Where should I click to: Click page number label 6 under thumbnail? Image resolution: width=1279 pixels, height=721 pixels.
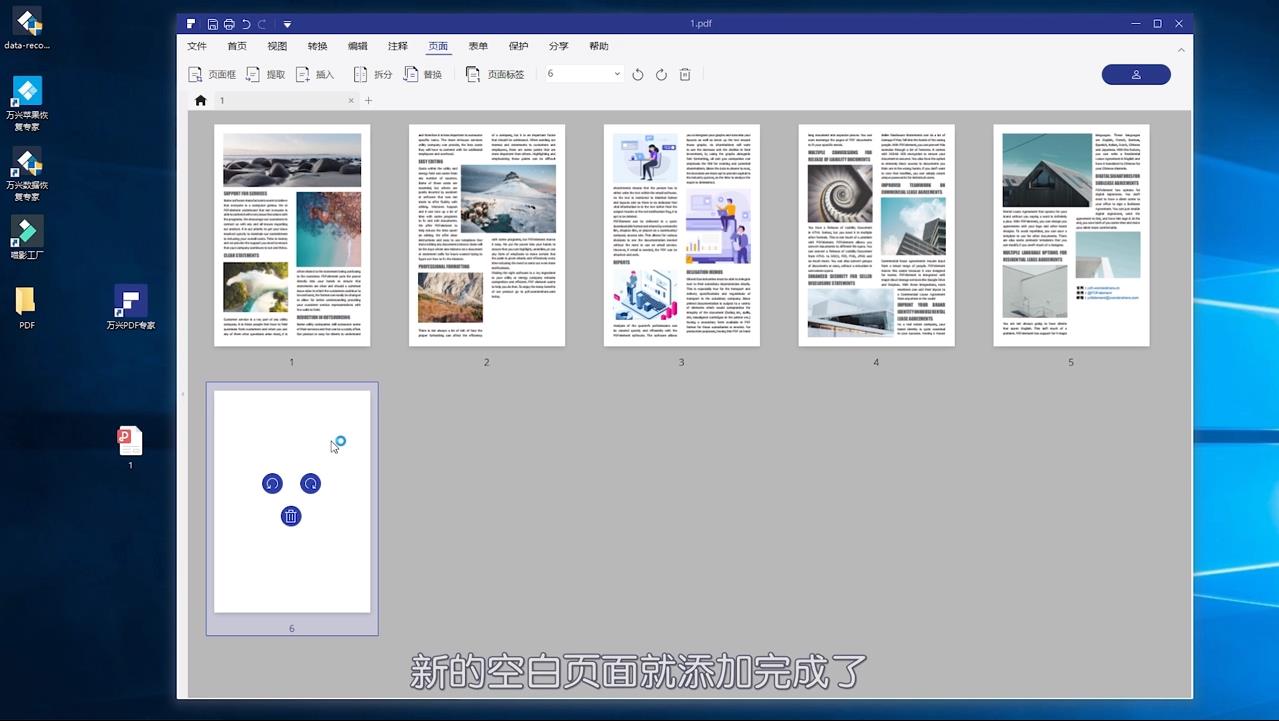click(x=292, y=628)
